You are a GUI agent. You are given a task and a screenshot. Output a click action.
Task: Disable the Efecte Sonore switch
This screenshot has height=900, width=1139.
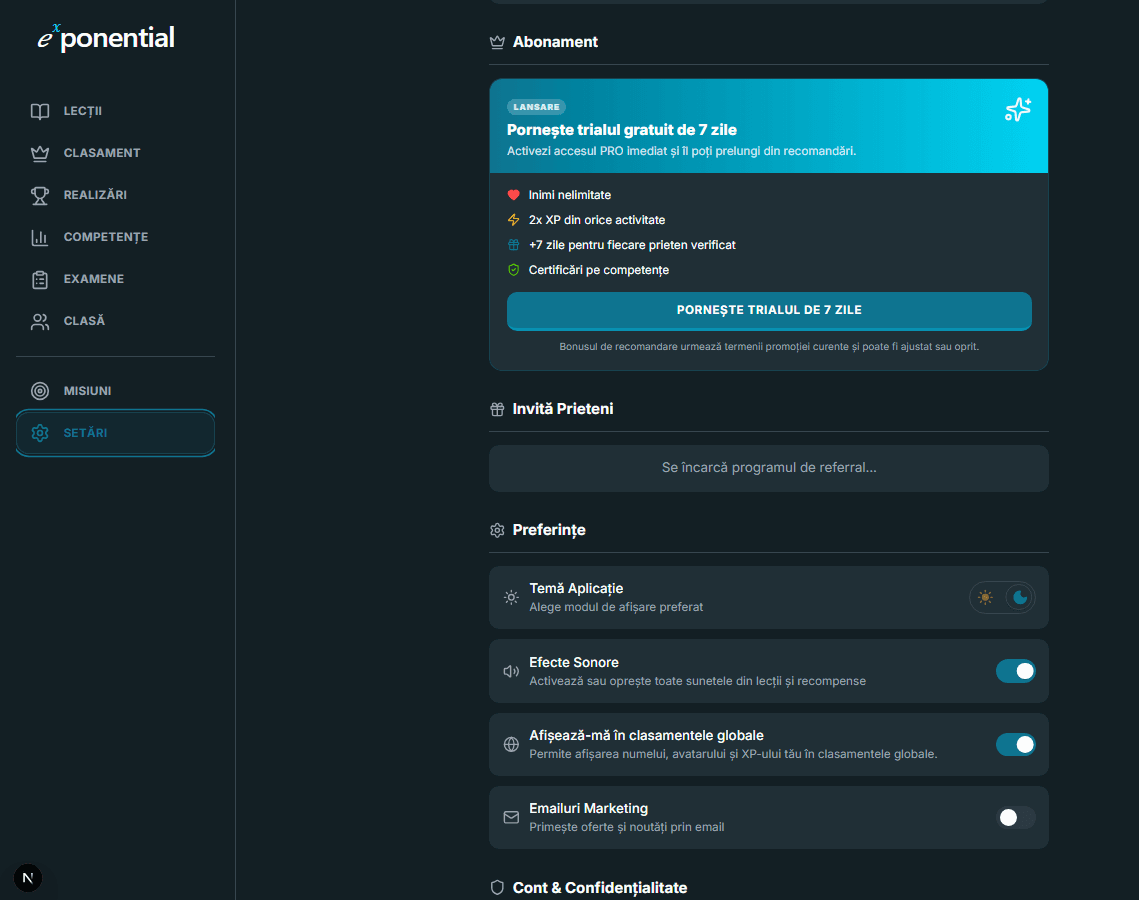pos(1016,671)
